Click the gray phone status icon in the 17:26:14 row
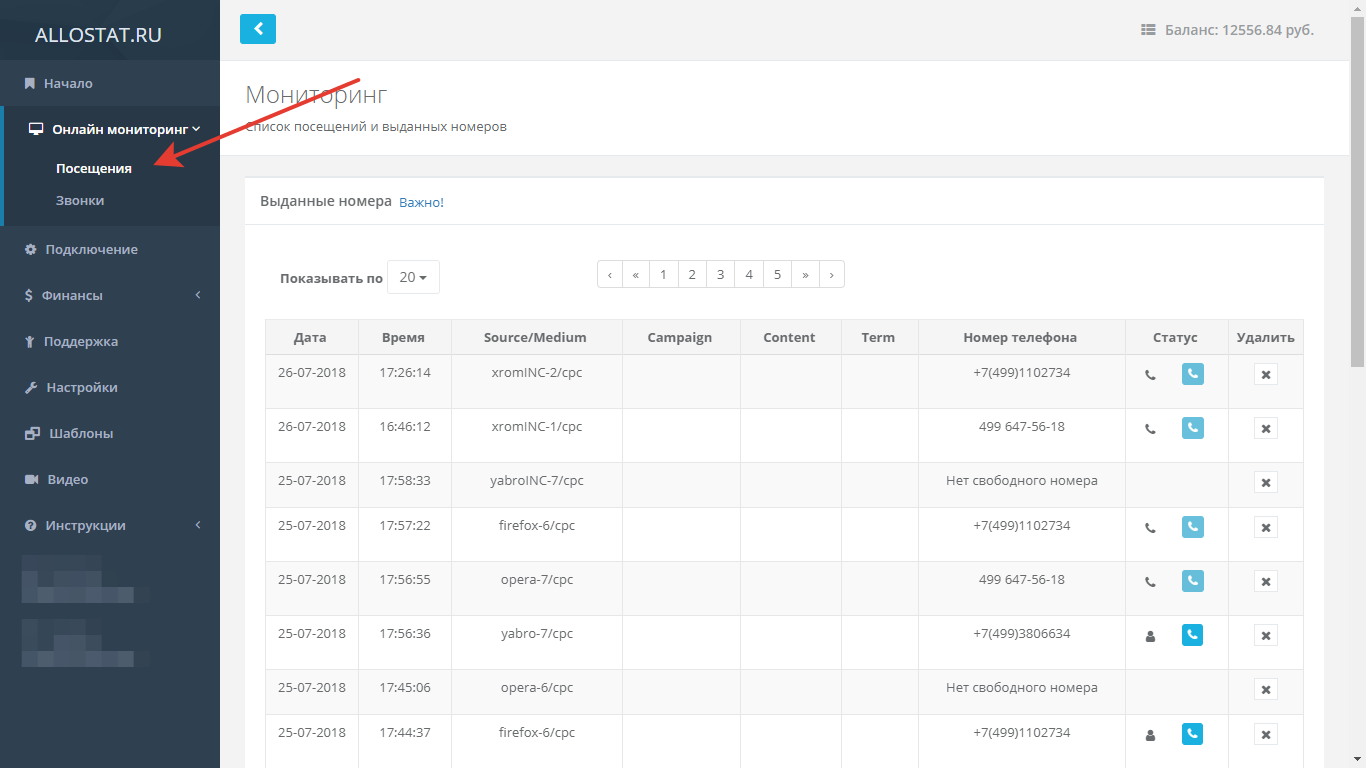 [x=1150, y=375]
